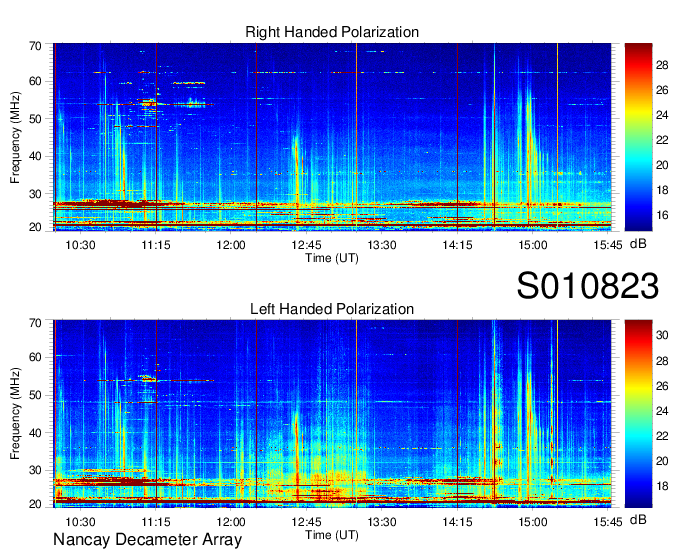This screenshot has height=552, width=680.
Task: Click 'Time (UT)' label under Right Handed plot
Action: click(332, 258)
